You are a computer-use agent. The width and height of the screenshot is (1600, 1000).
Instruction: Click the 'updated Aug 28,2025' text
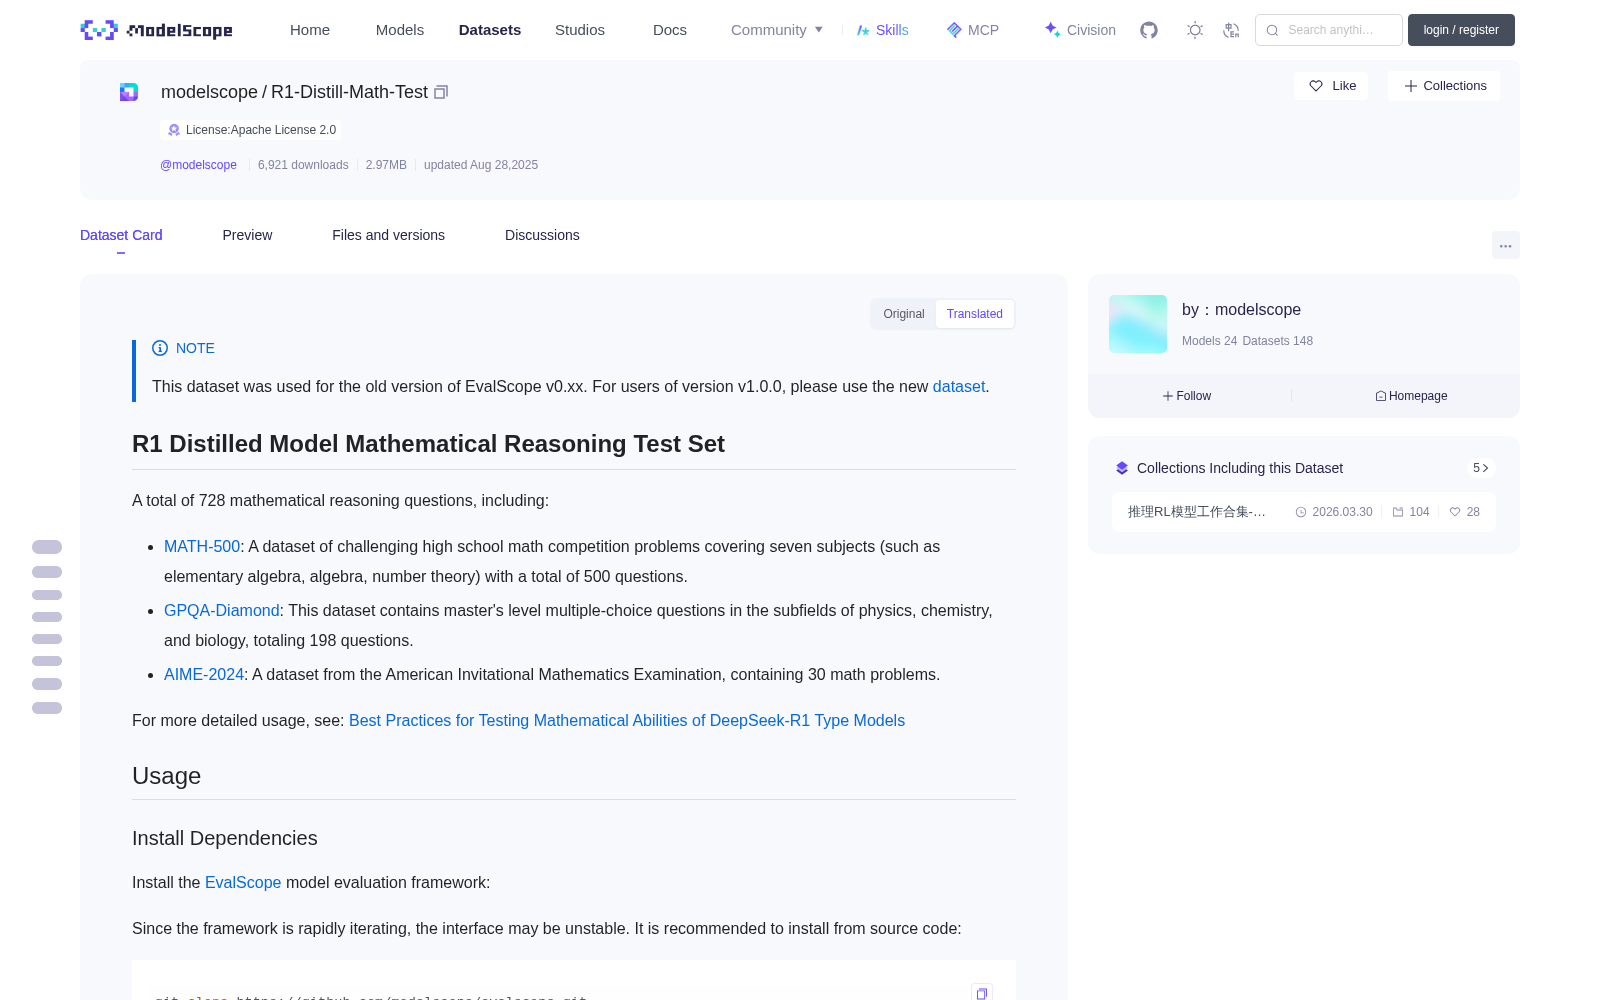(x=481, y=165)
